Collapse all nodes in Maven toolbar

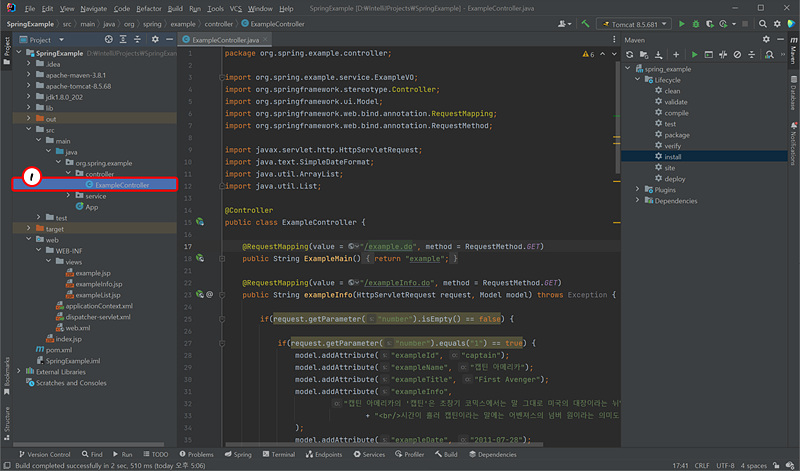click(x=752, y=55)
